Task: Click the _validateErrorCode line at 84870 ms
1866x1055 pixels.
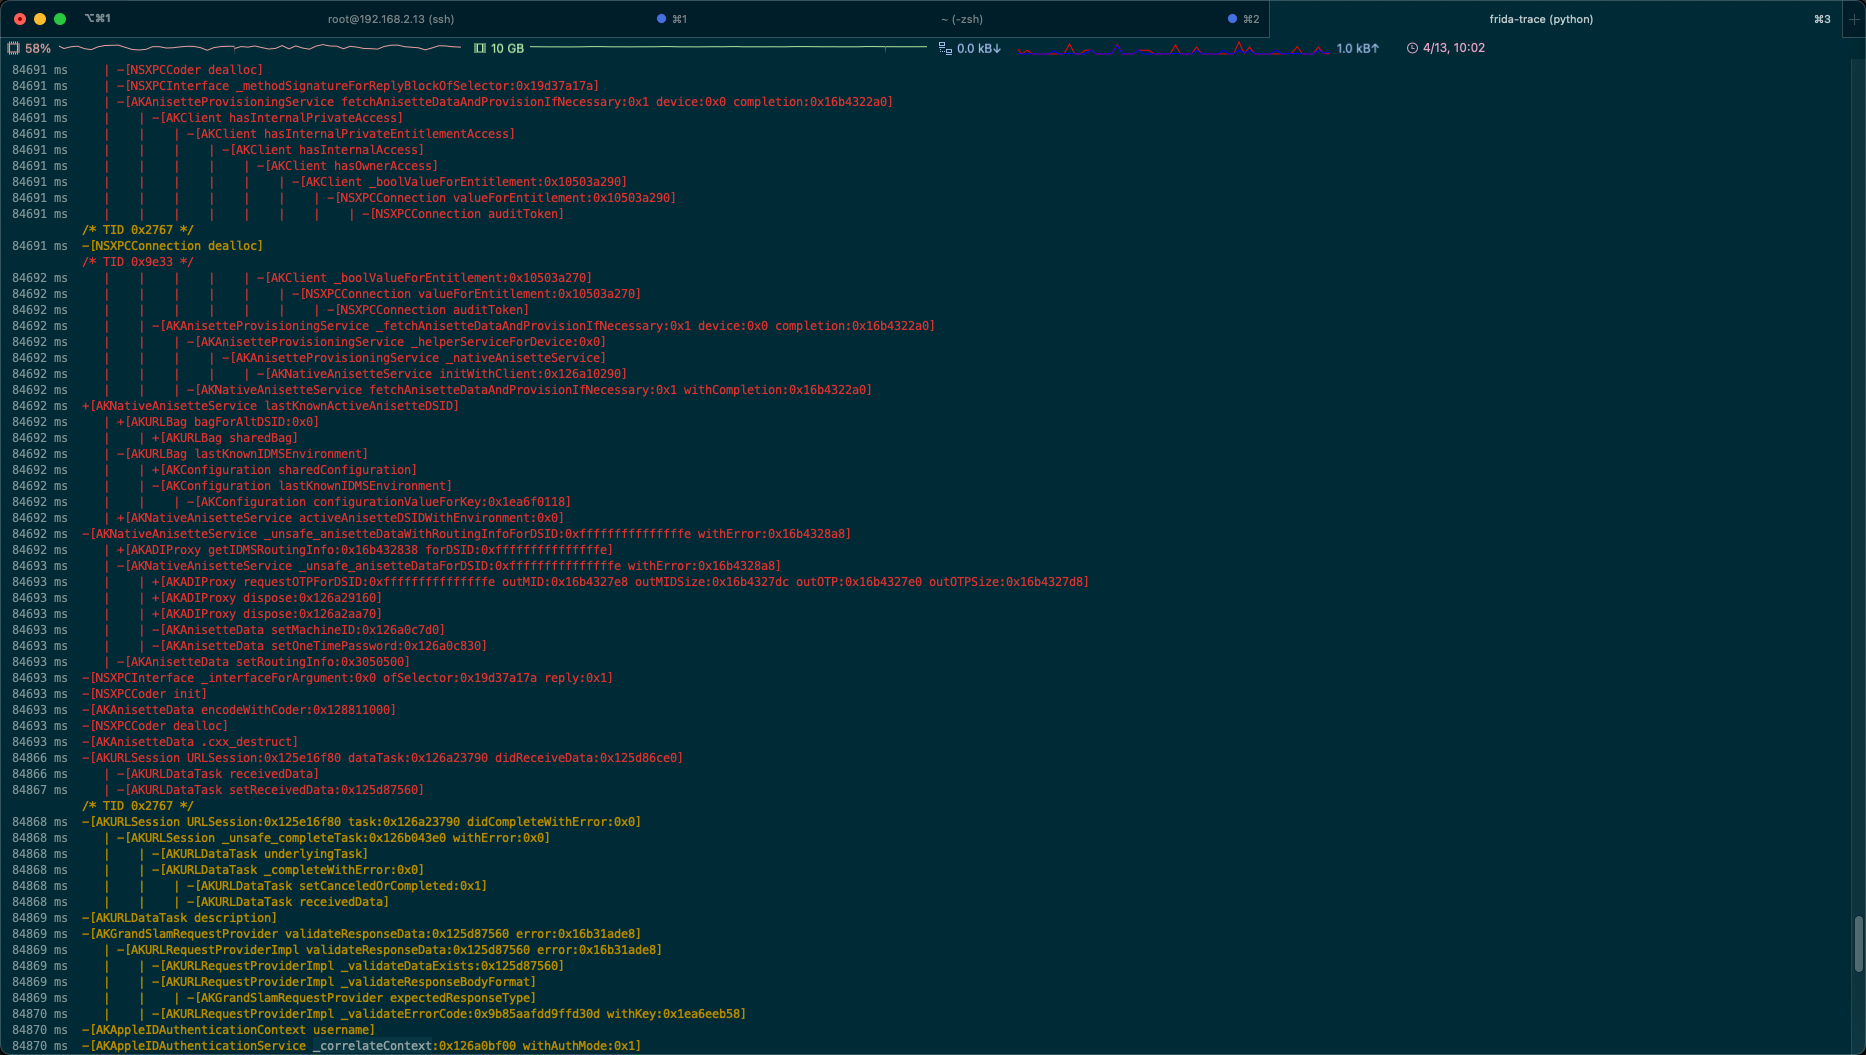Action: point(448,1014)
